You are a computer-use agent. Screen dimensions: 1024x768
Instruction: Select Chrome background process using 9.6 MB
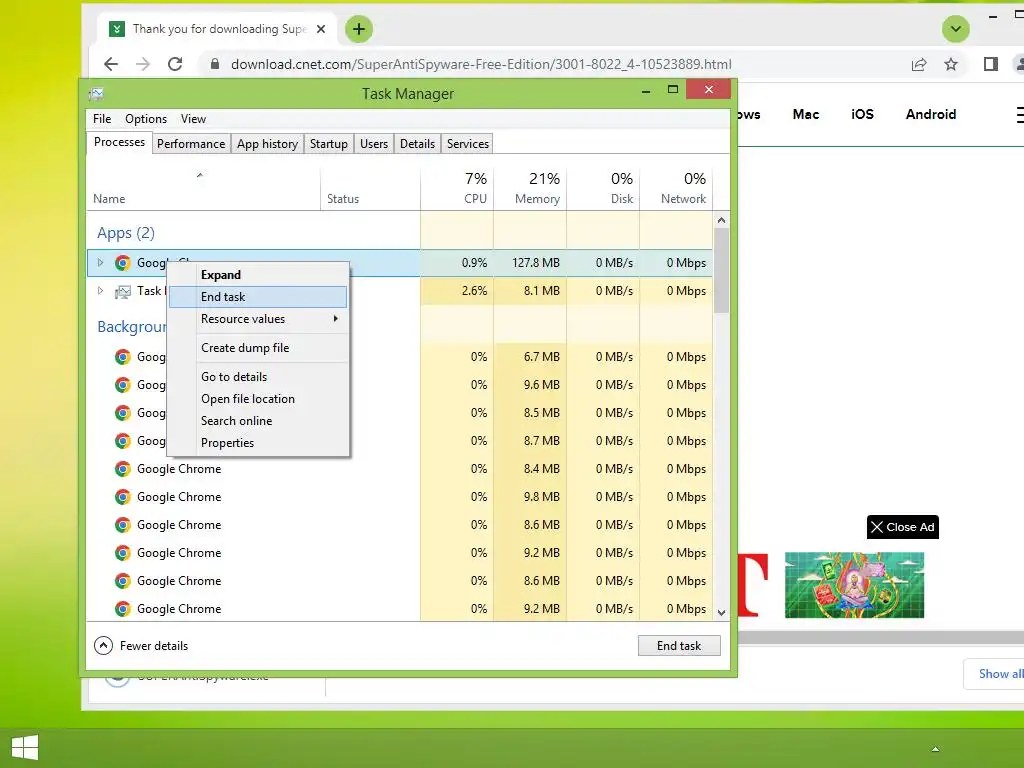[399, 385]
